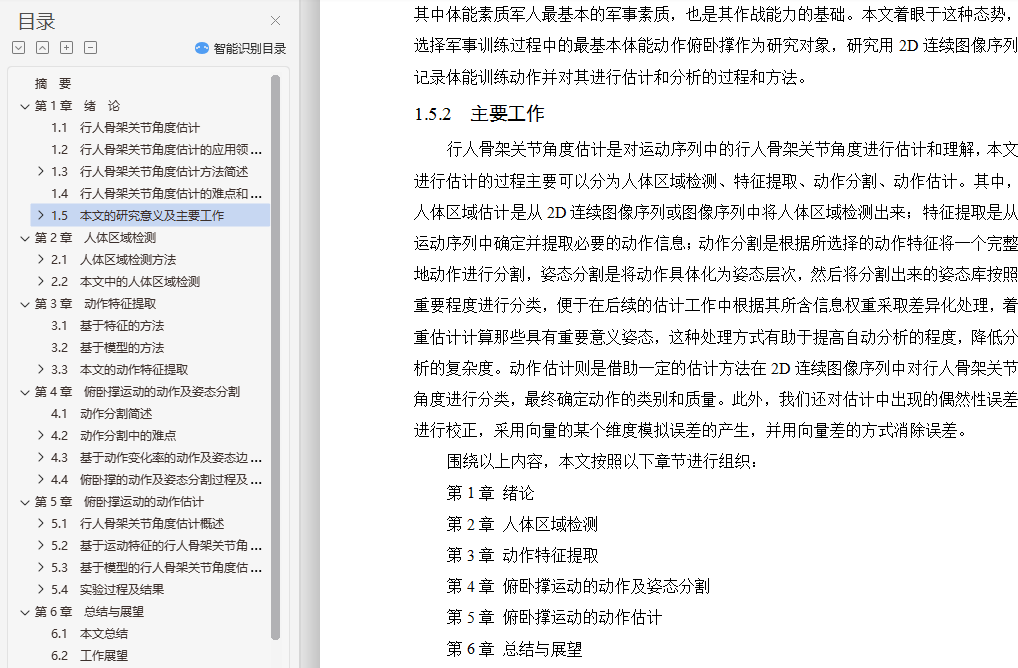1018x668 pixels.
Task: Select outline entry 1.3 行人骨架关节角度估计方法简述
Action: [149, 171]
